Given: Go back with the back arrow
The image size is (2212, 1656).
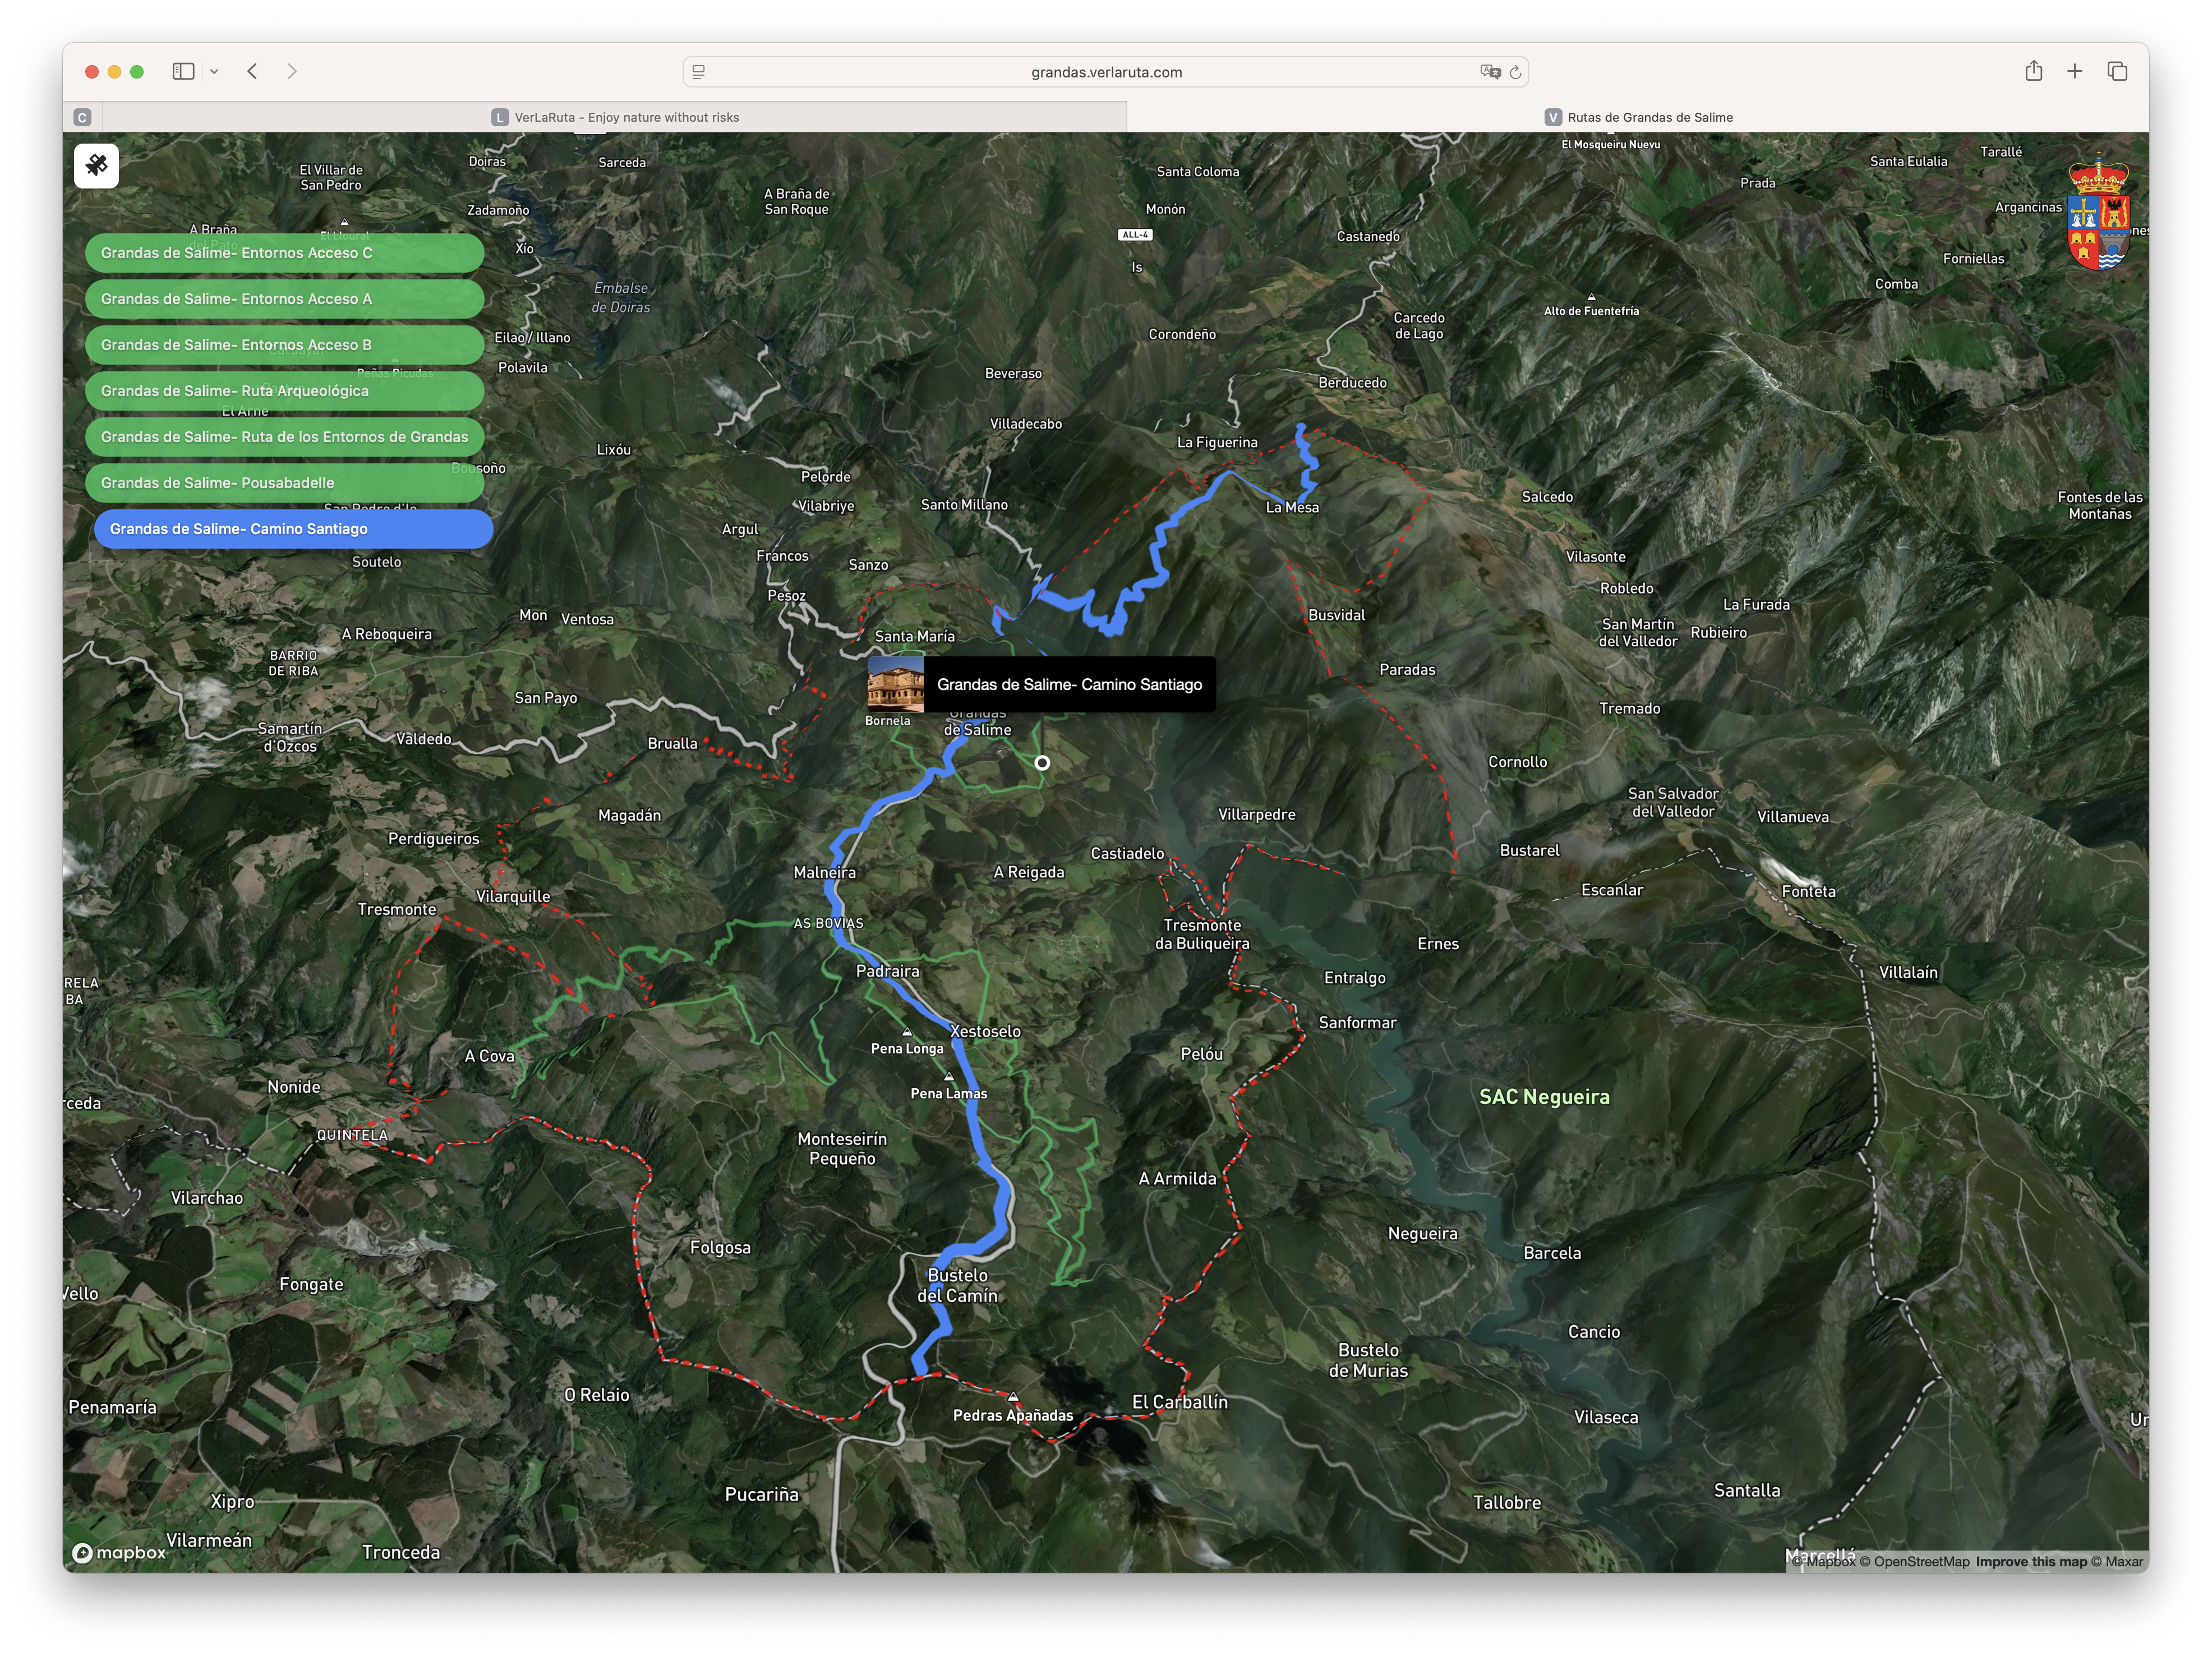Looking at the screenshot, I should (253, 71).
